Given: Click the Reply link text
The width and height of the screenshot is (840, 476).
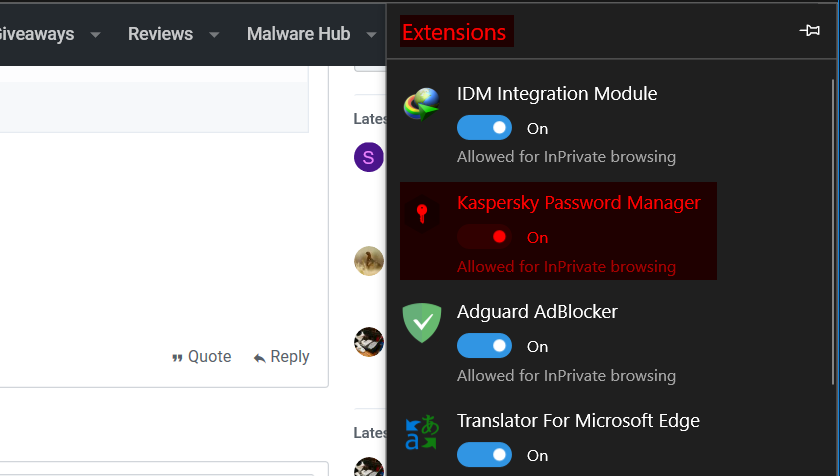Looking at the screenshot, I should coord(290,357).
